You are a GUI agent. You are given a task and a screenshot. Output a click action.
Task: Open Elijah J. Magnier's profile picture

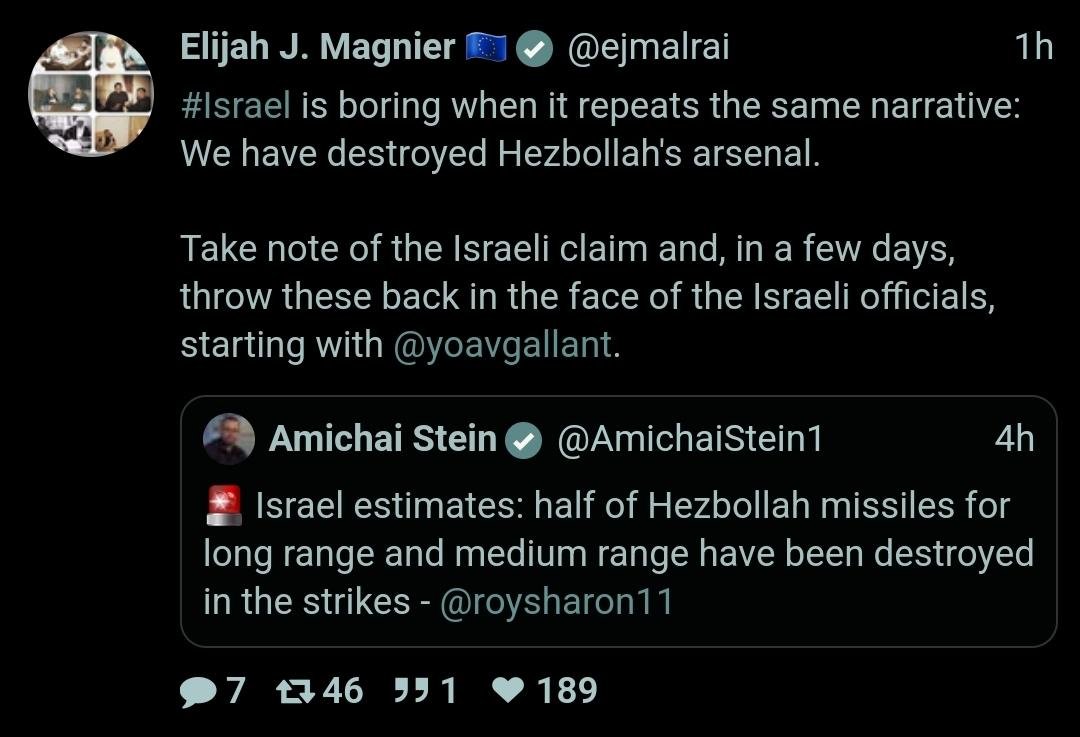coord(91,93)
